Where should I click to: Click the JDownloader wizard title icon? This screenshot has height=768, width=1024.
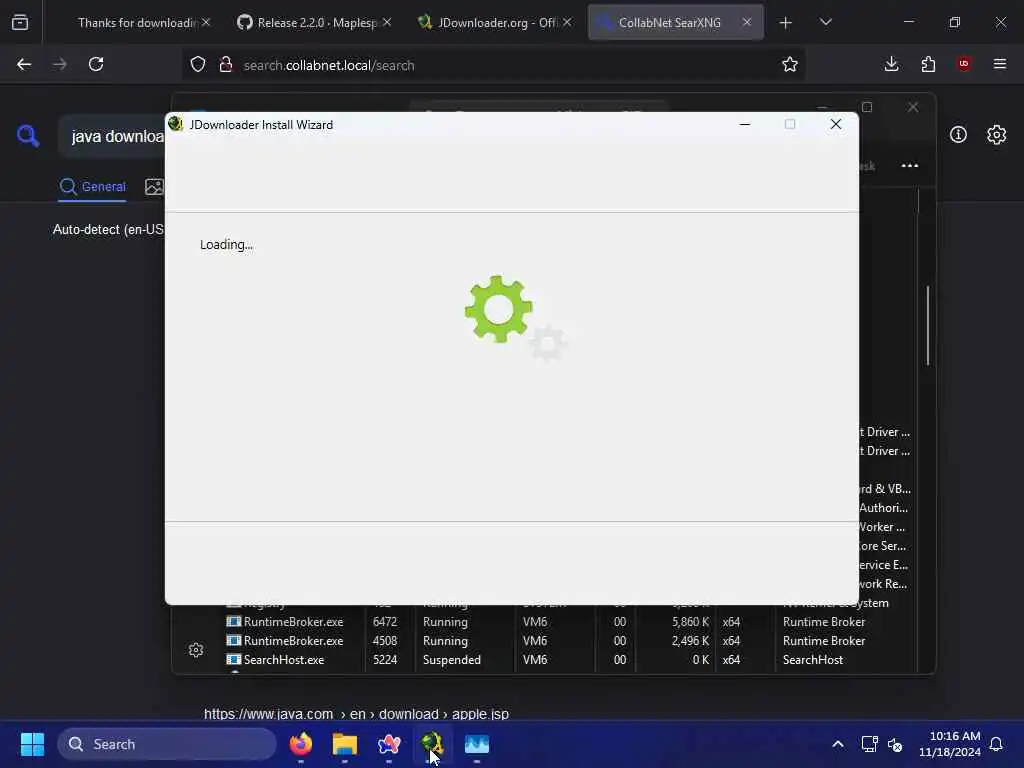point(175,123)
